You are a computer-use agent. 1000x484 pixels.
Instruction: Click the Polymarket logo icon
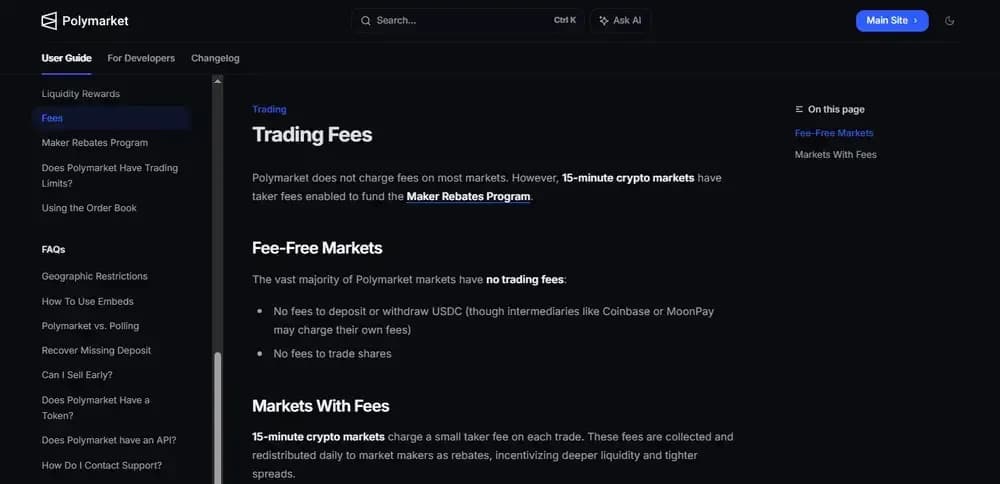[49, 21]
